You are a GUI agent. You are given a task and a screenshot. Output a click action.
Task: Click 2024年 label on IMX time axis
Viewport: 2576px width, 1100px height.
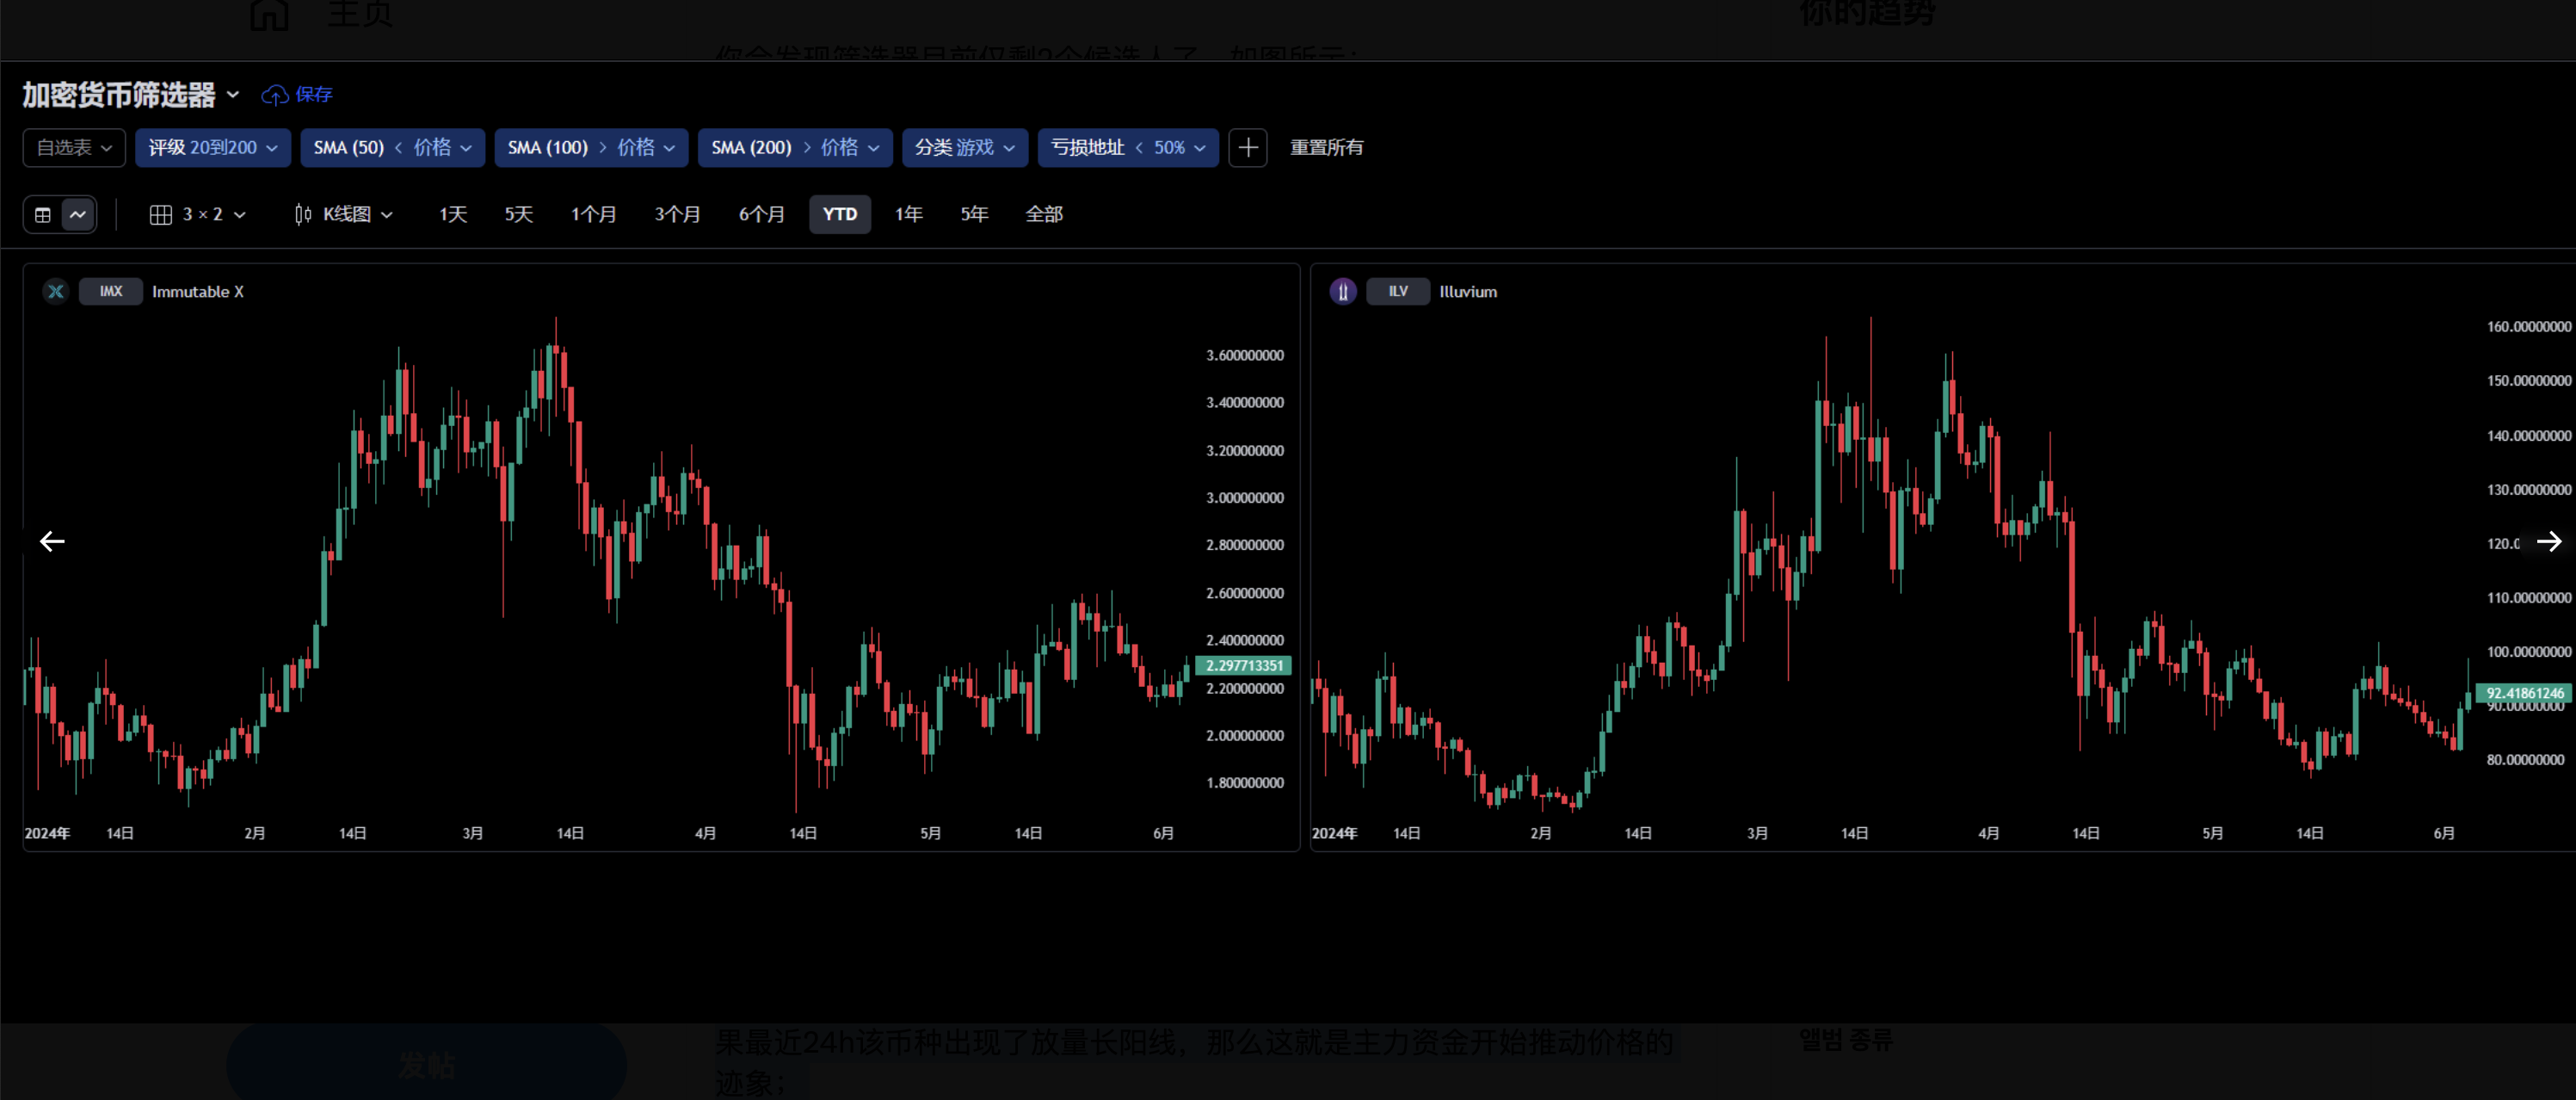point(47,833)
